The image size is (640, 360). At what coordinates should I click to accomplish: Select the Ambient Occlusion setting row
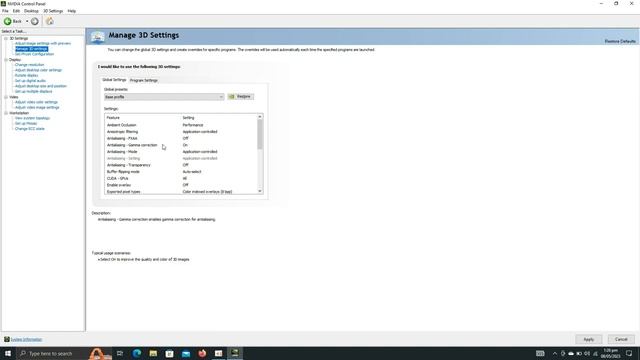tap(181, 125)
